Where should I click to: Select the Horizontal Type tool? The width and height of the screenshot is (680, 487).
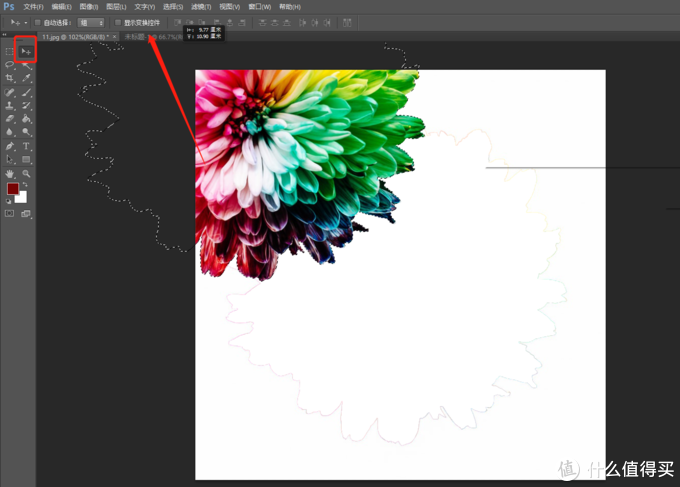click(26, 146)
